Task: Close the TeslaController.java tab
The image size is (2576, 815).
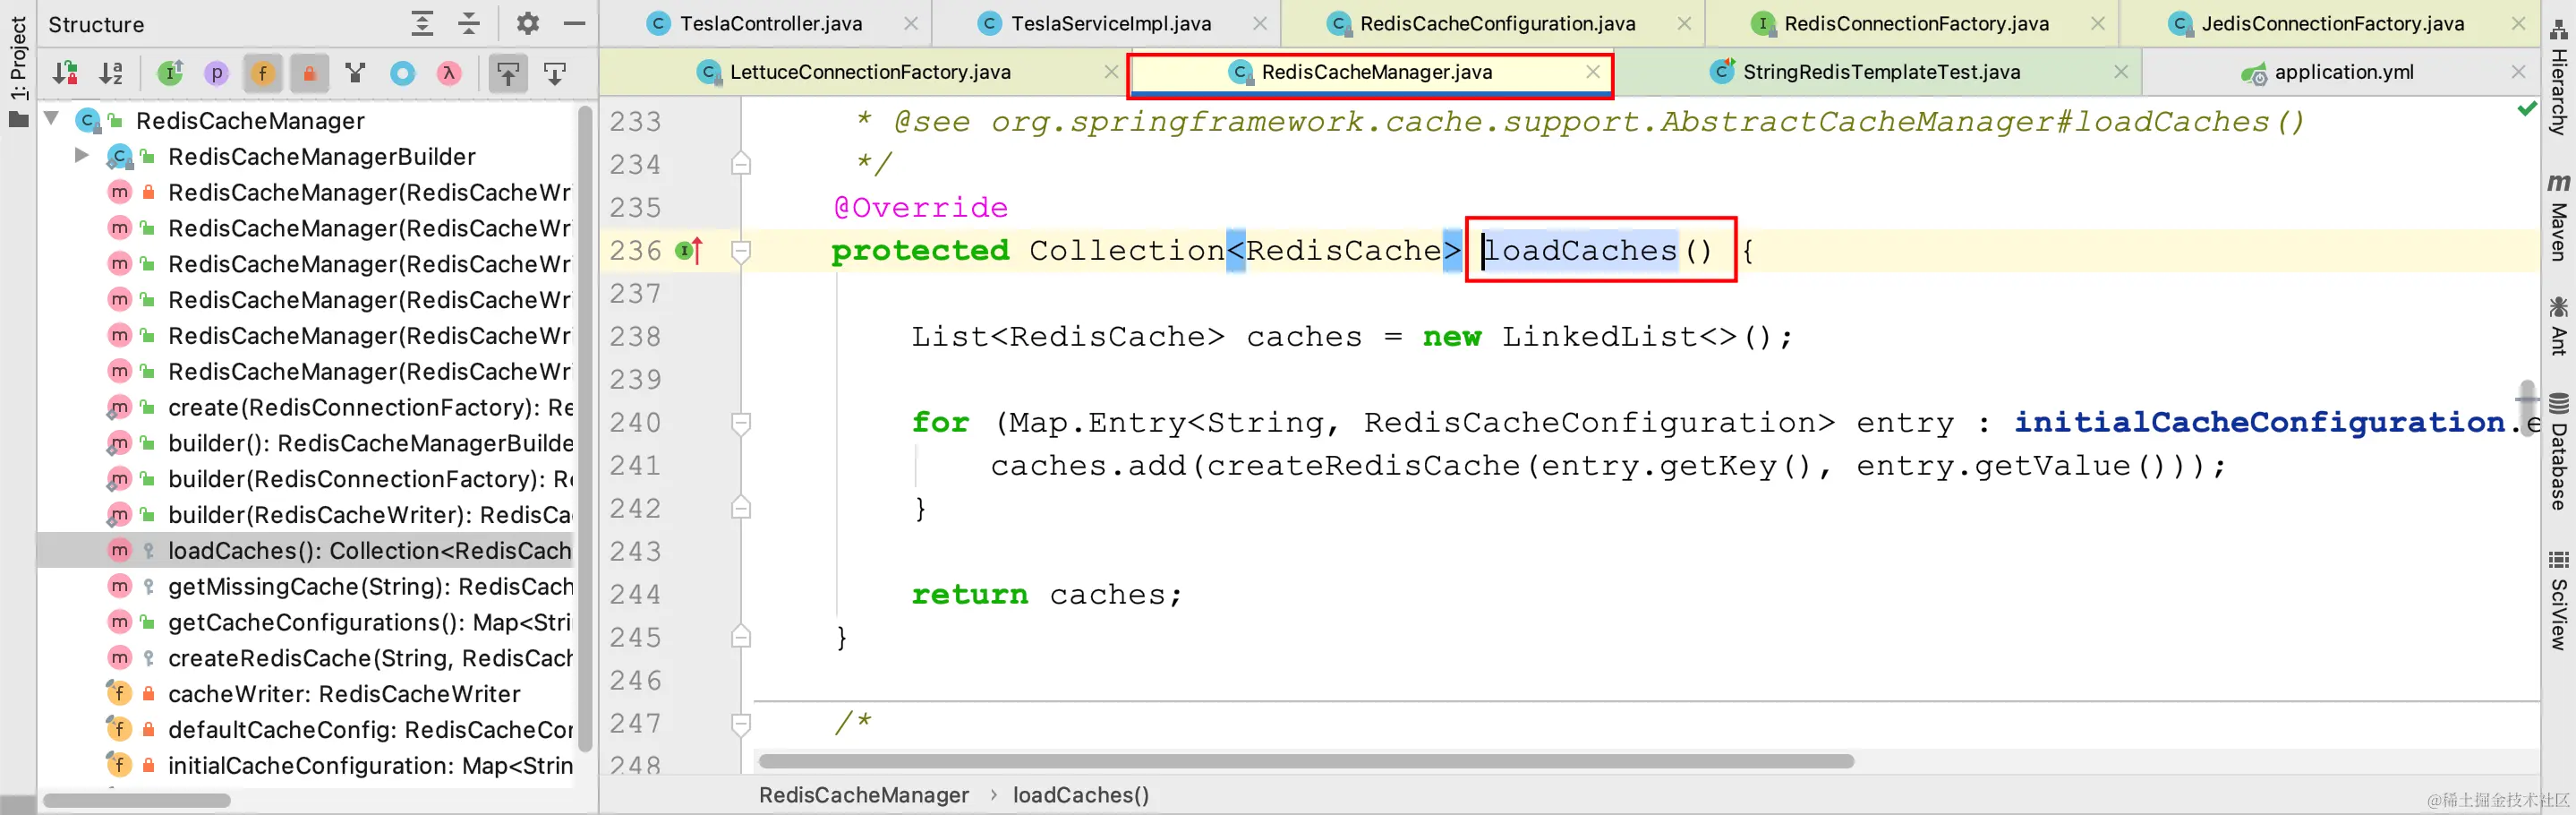Action: point(910,23)
